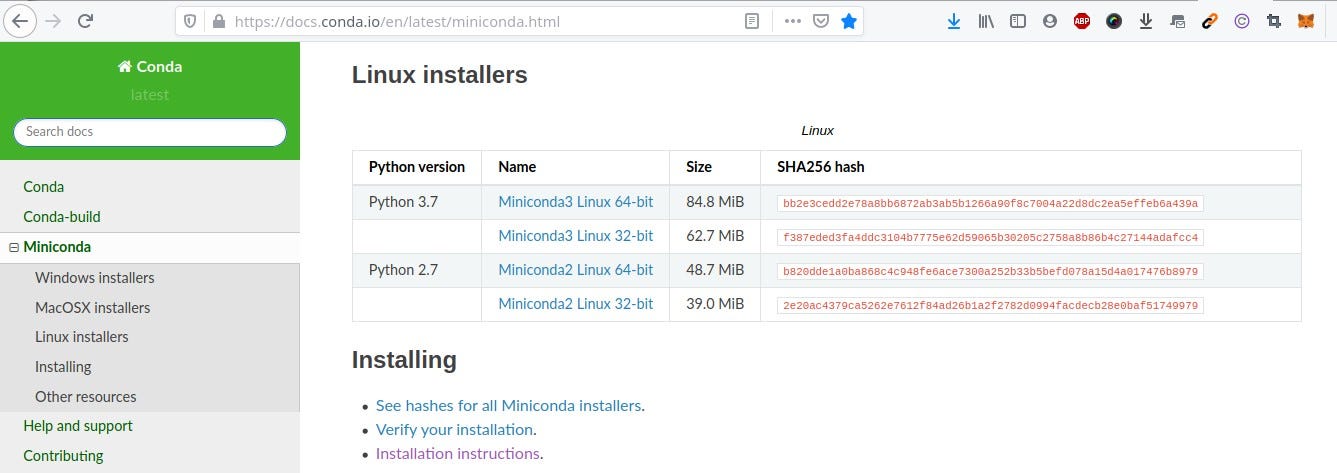Click the blue bookmark star
This screenshot has width=1337, height=473.
point(849,21)
